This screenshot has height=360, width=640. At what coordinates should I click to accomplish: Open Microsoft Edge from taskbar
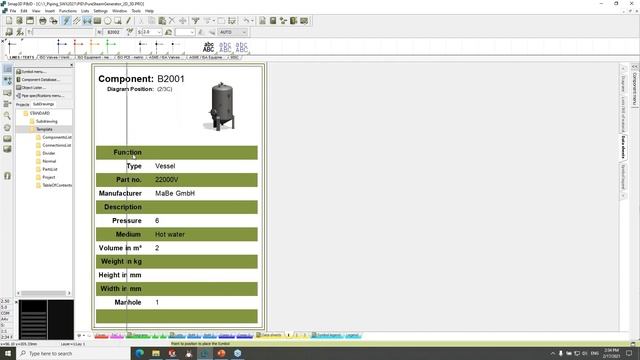click(x=140, y=353)
